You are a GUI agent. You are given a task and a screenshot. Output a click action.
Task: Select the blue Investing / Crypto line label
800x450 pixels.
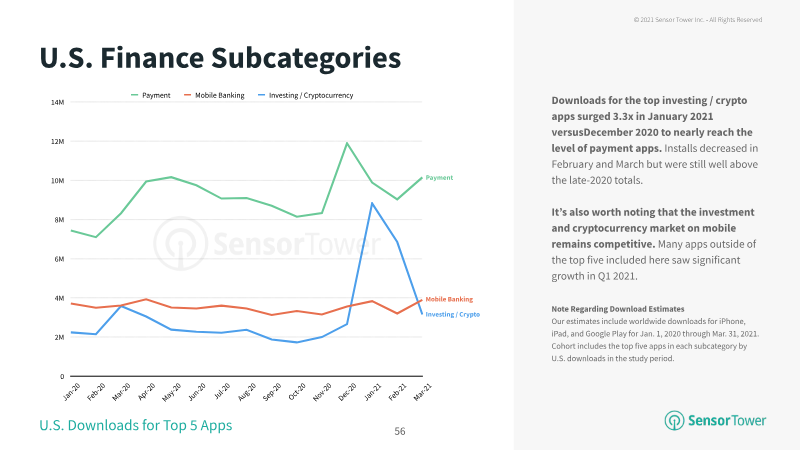453,314
